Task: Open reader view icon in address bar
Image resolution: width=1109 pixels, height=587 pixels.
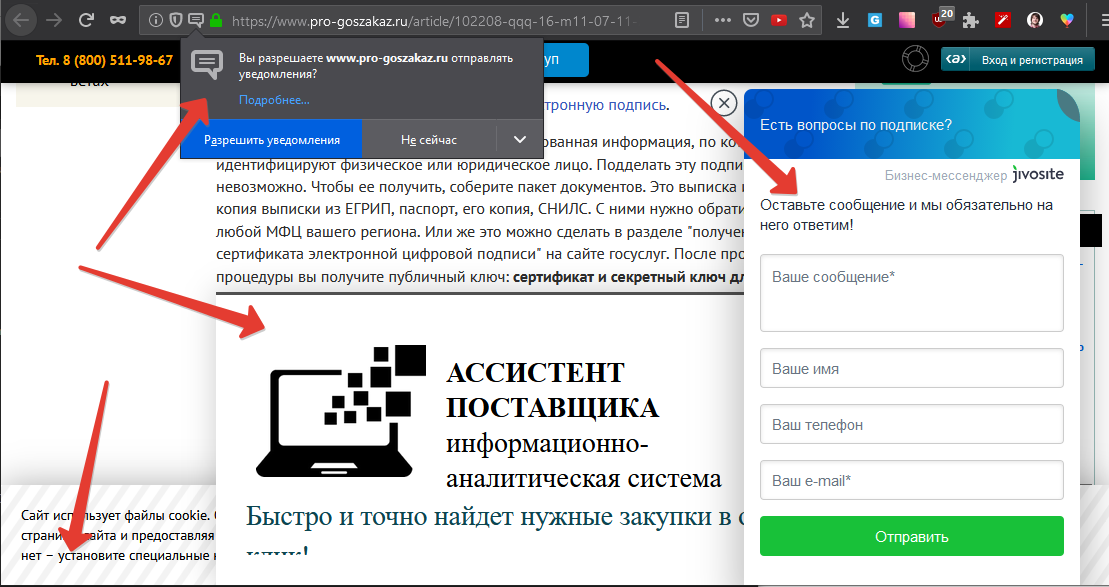Action: (x=681, y=19)
